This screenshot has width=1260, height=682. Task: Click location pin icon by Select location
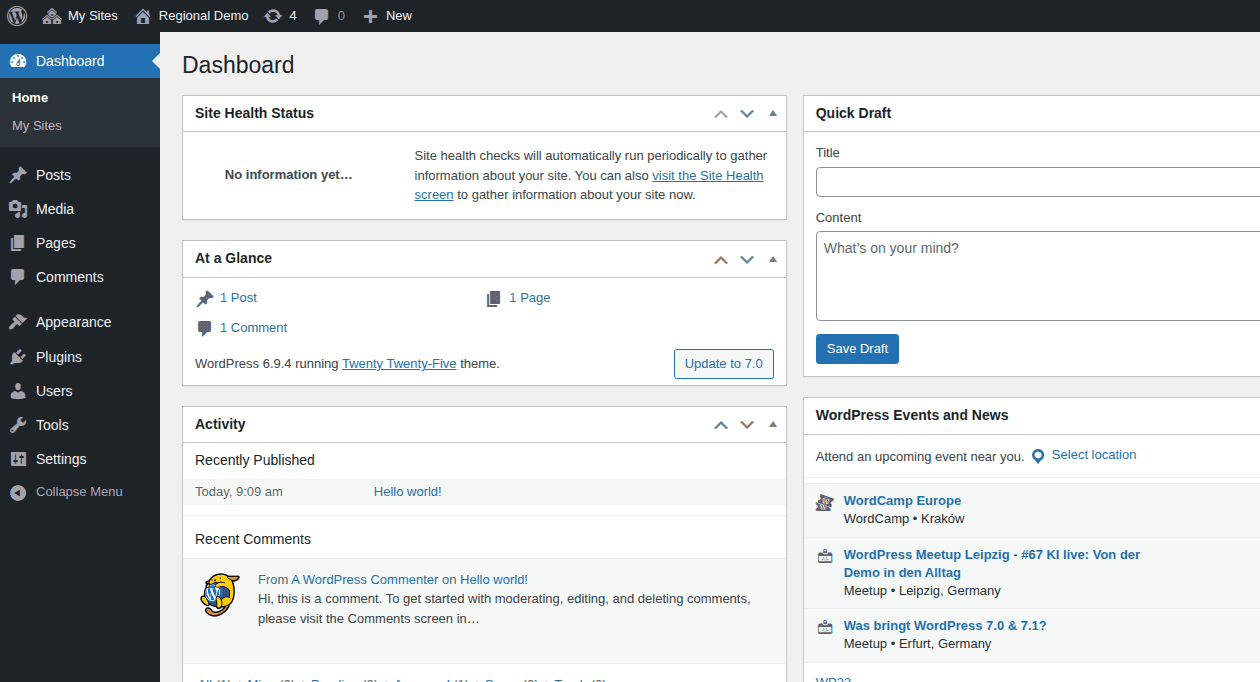1038,456
